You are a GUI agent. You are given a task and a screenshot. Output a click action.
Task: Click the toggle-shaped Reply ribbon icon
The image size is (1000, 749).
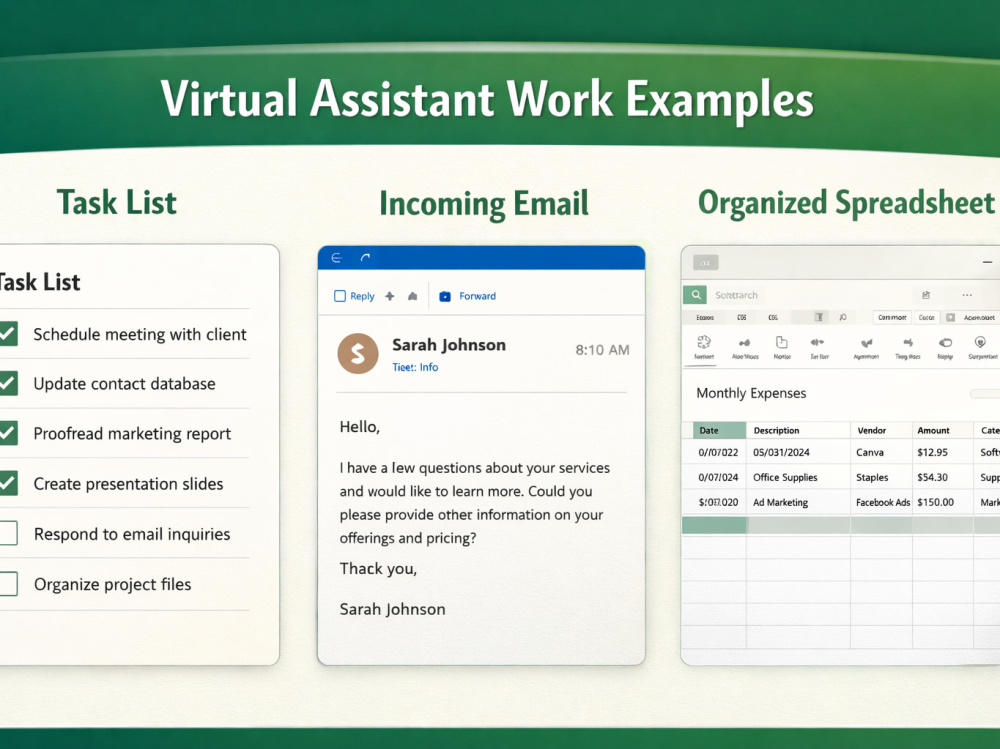click(945, 343)
